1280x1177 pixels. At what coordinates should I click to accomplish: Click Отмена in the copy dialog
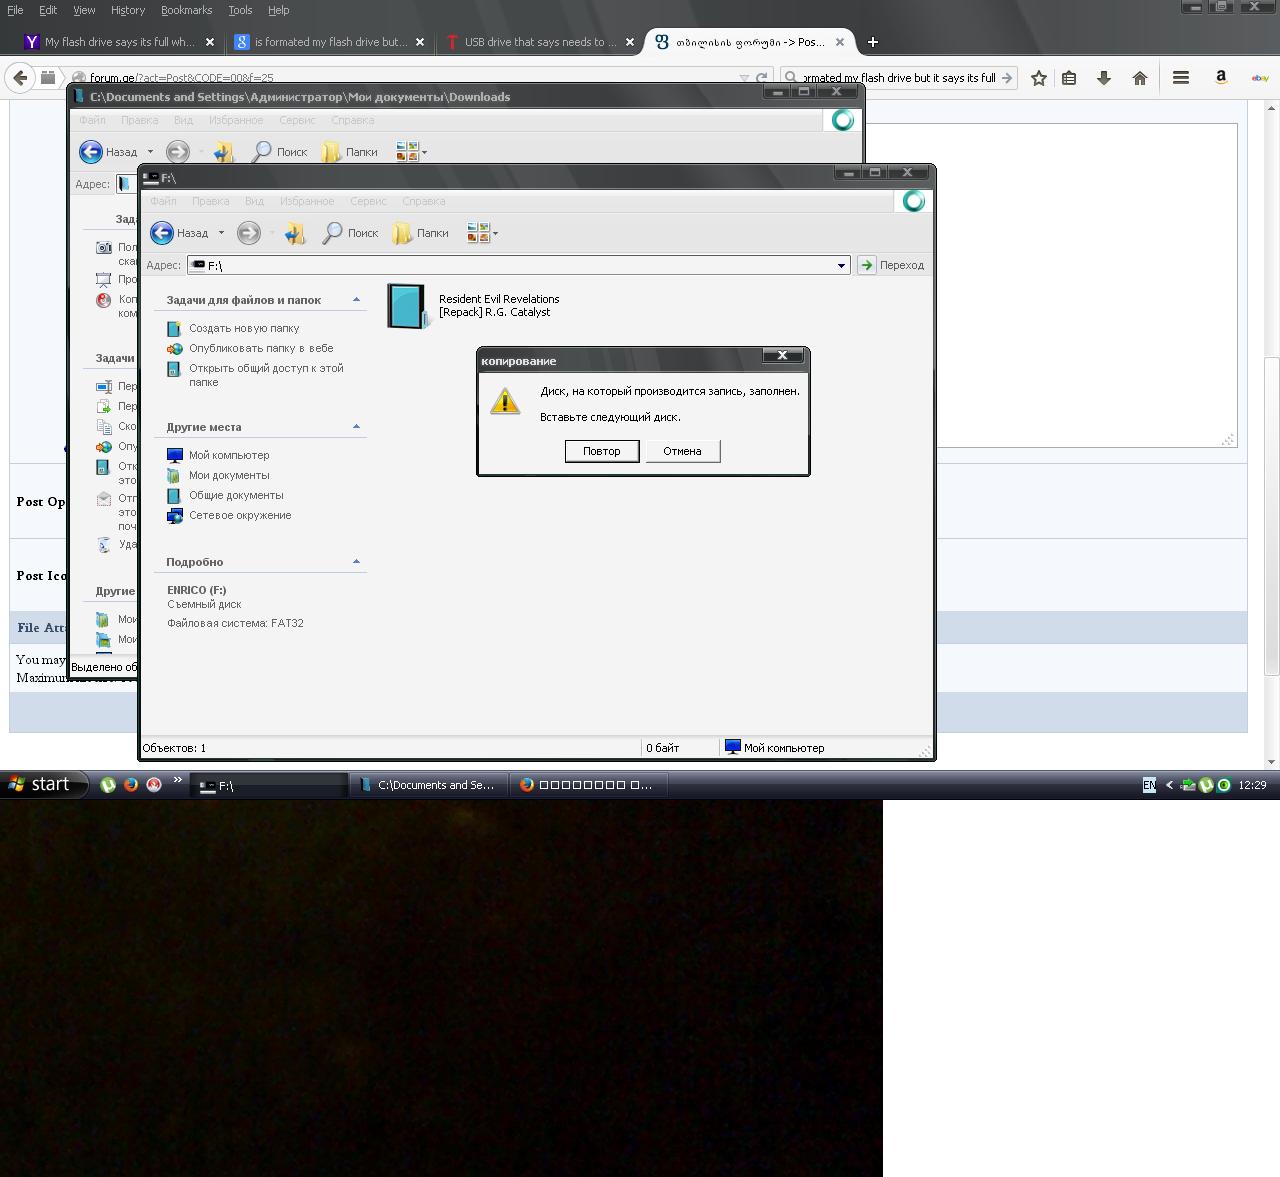click(x=682, y=451)
